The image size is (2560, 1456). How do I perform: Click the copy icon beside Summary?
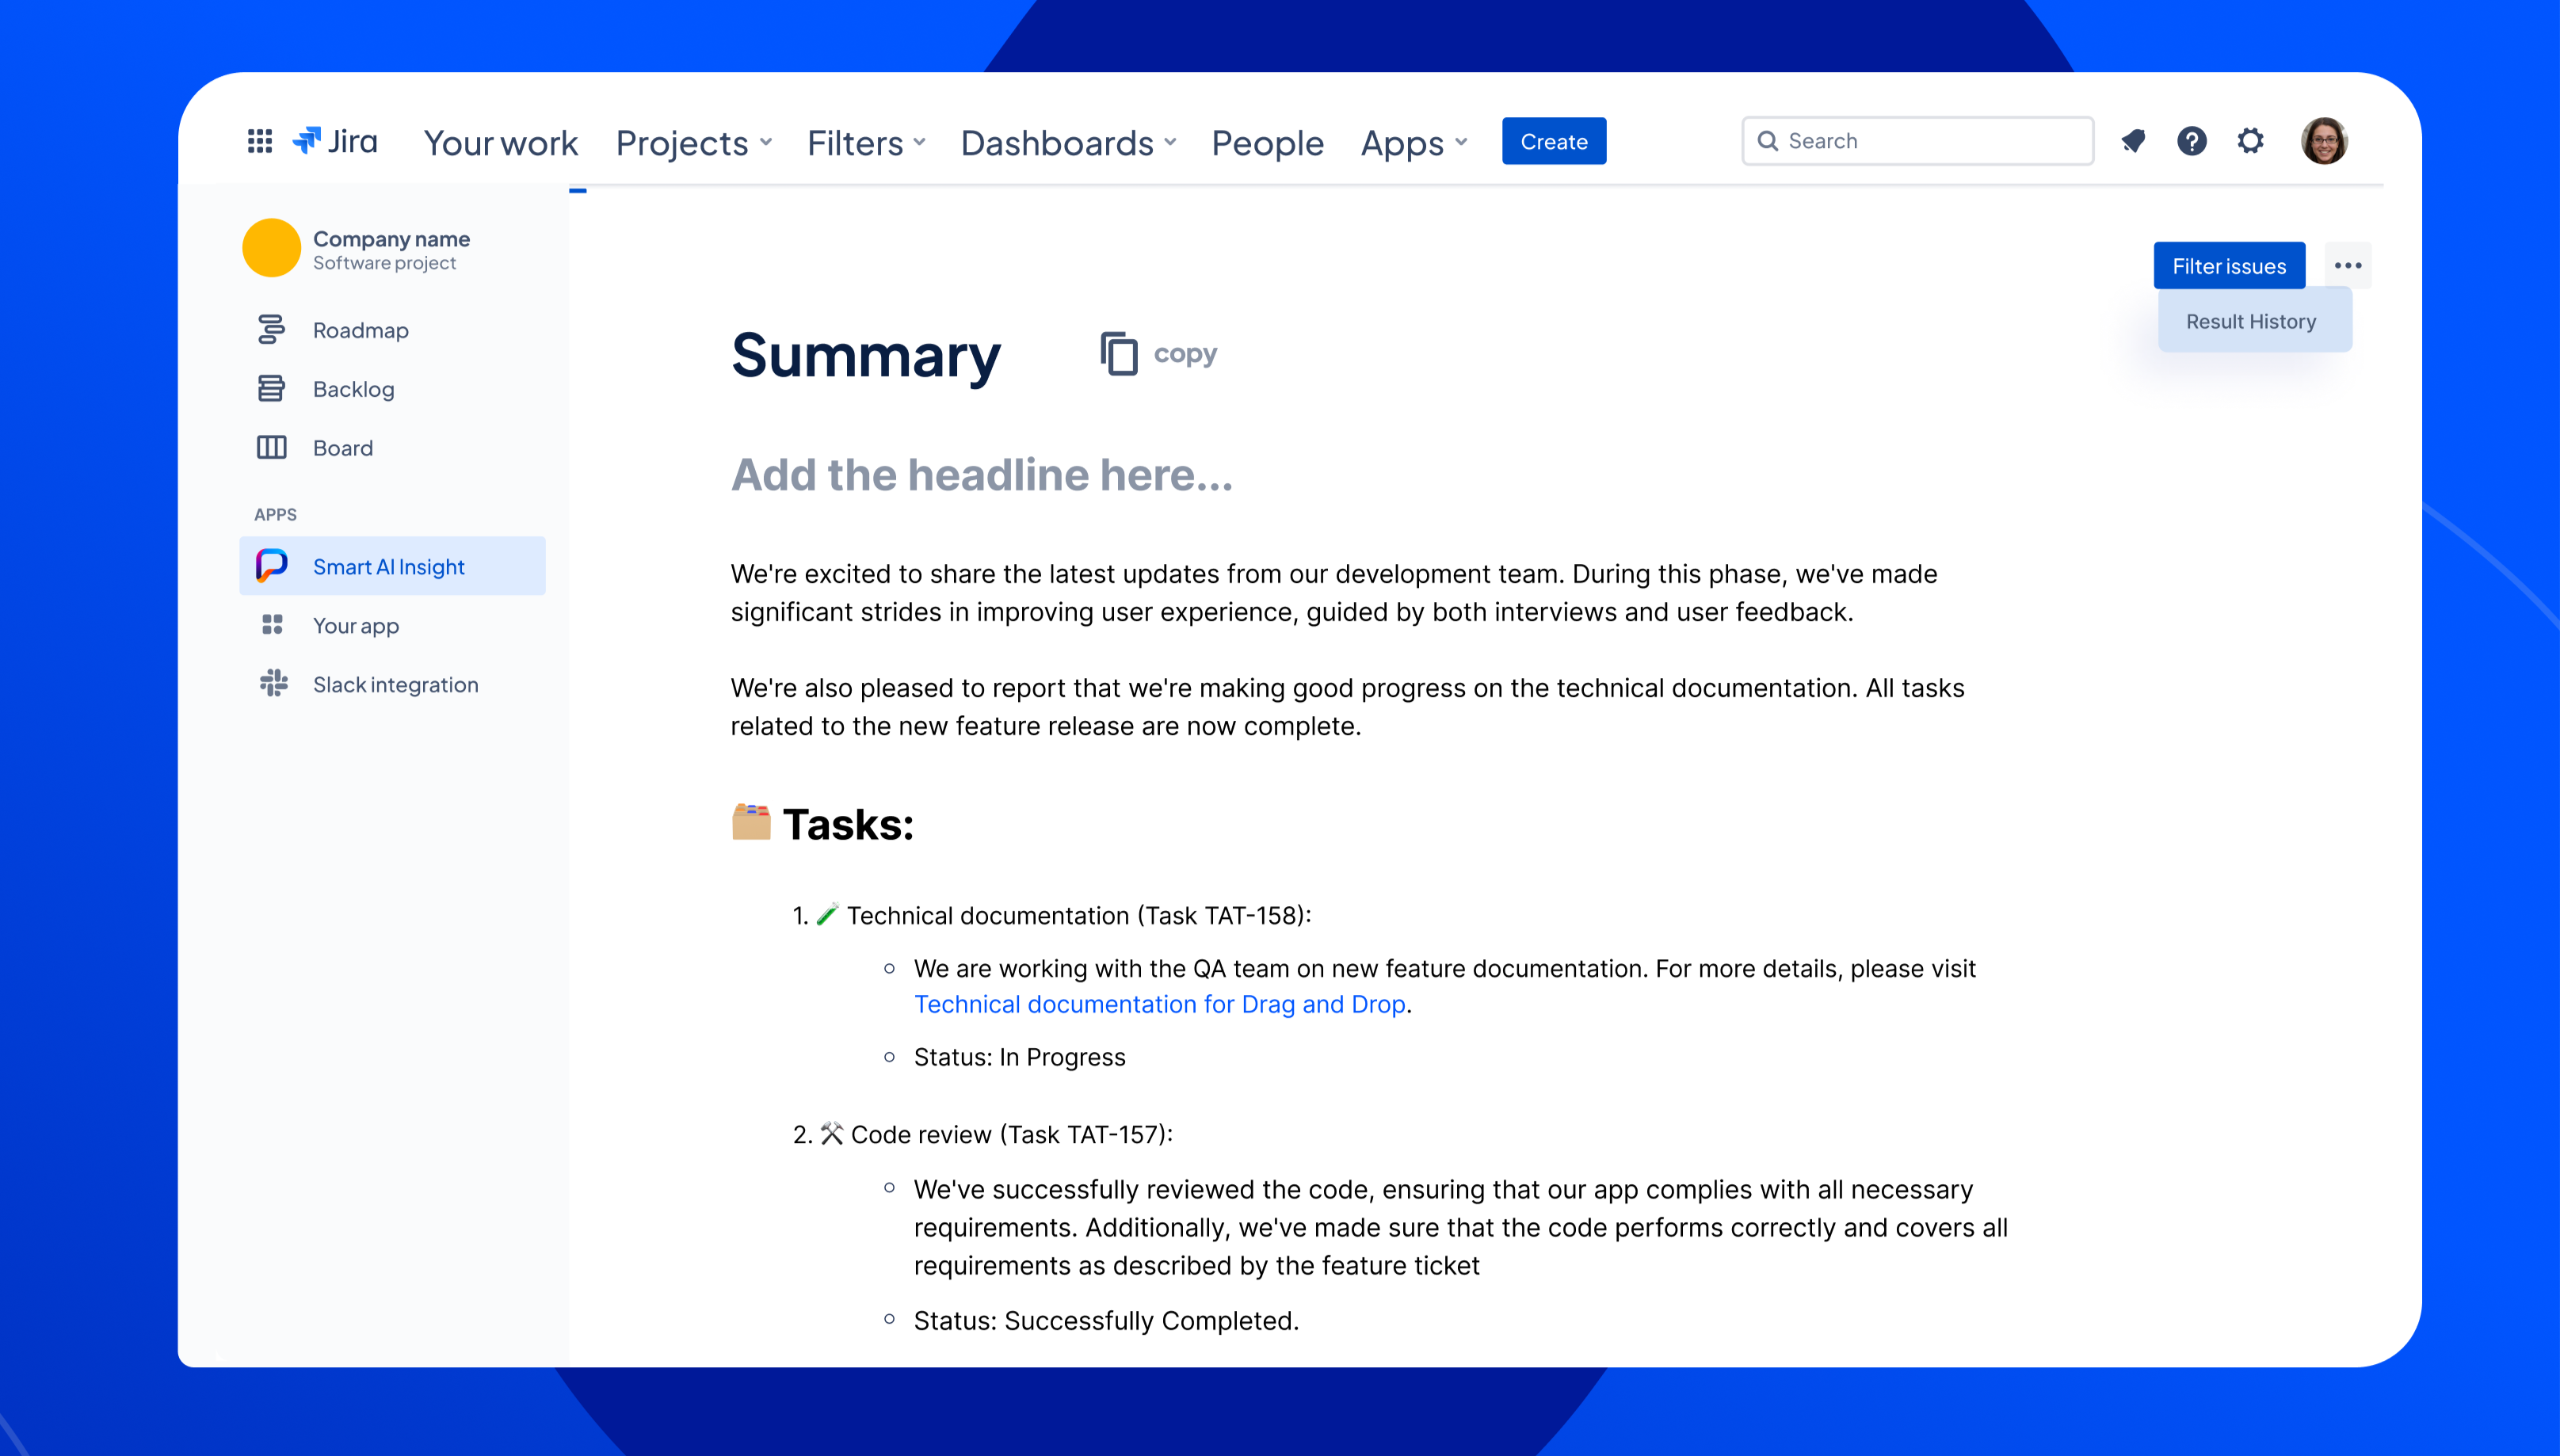pyautogui.click(x=1119, y=354)
